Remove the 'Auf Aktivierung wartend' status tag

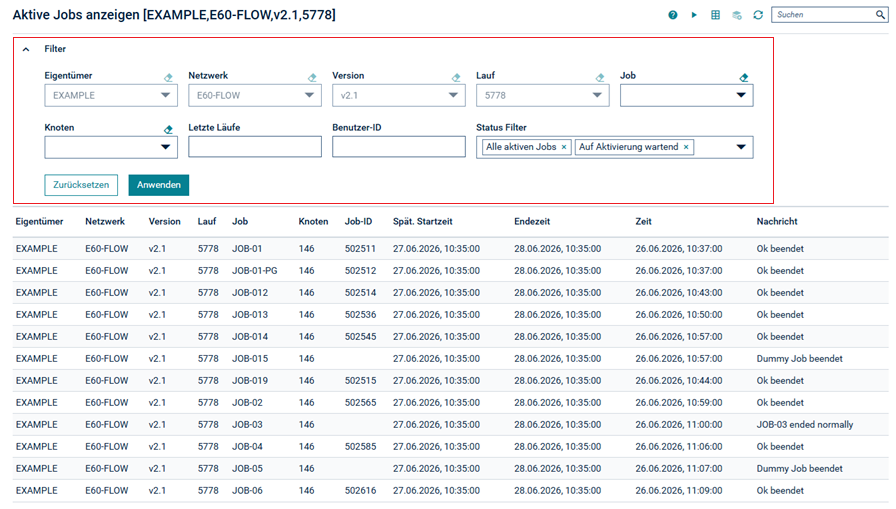[686, 147]
